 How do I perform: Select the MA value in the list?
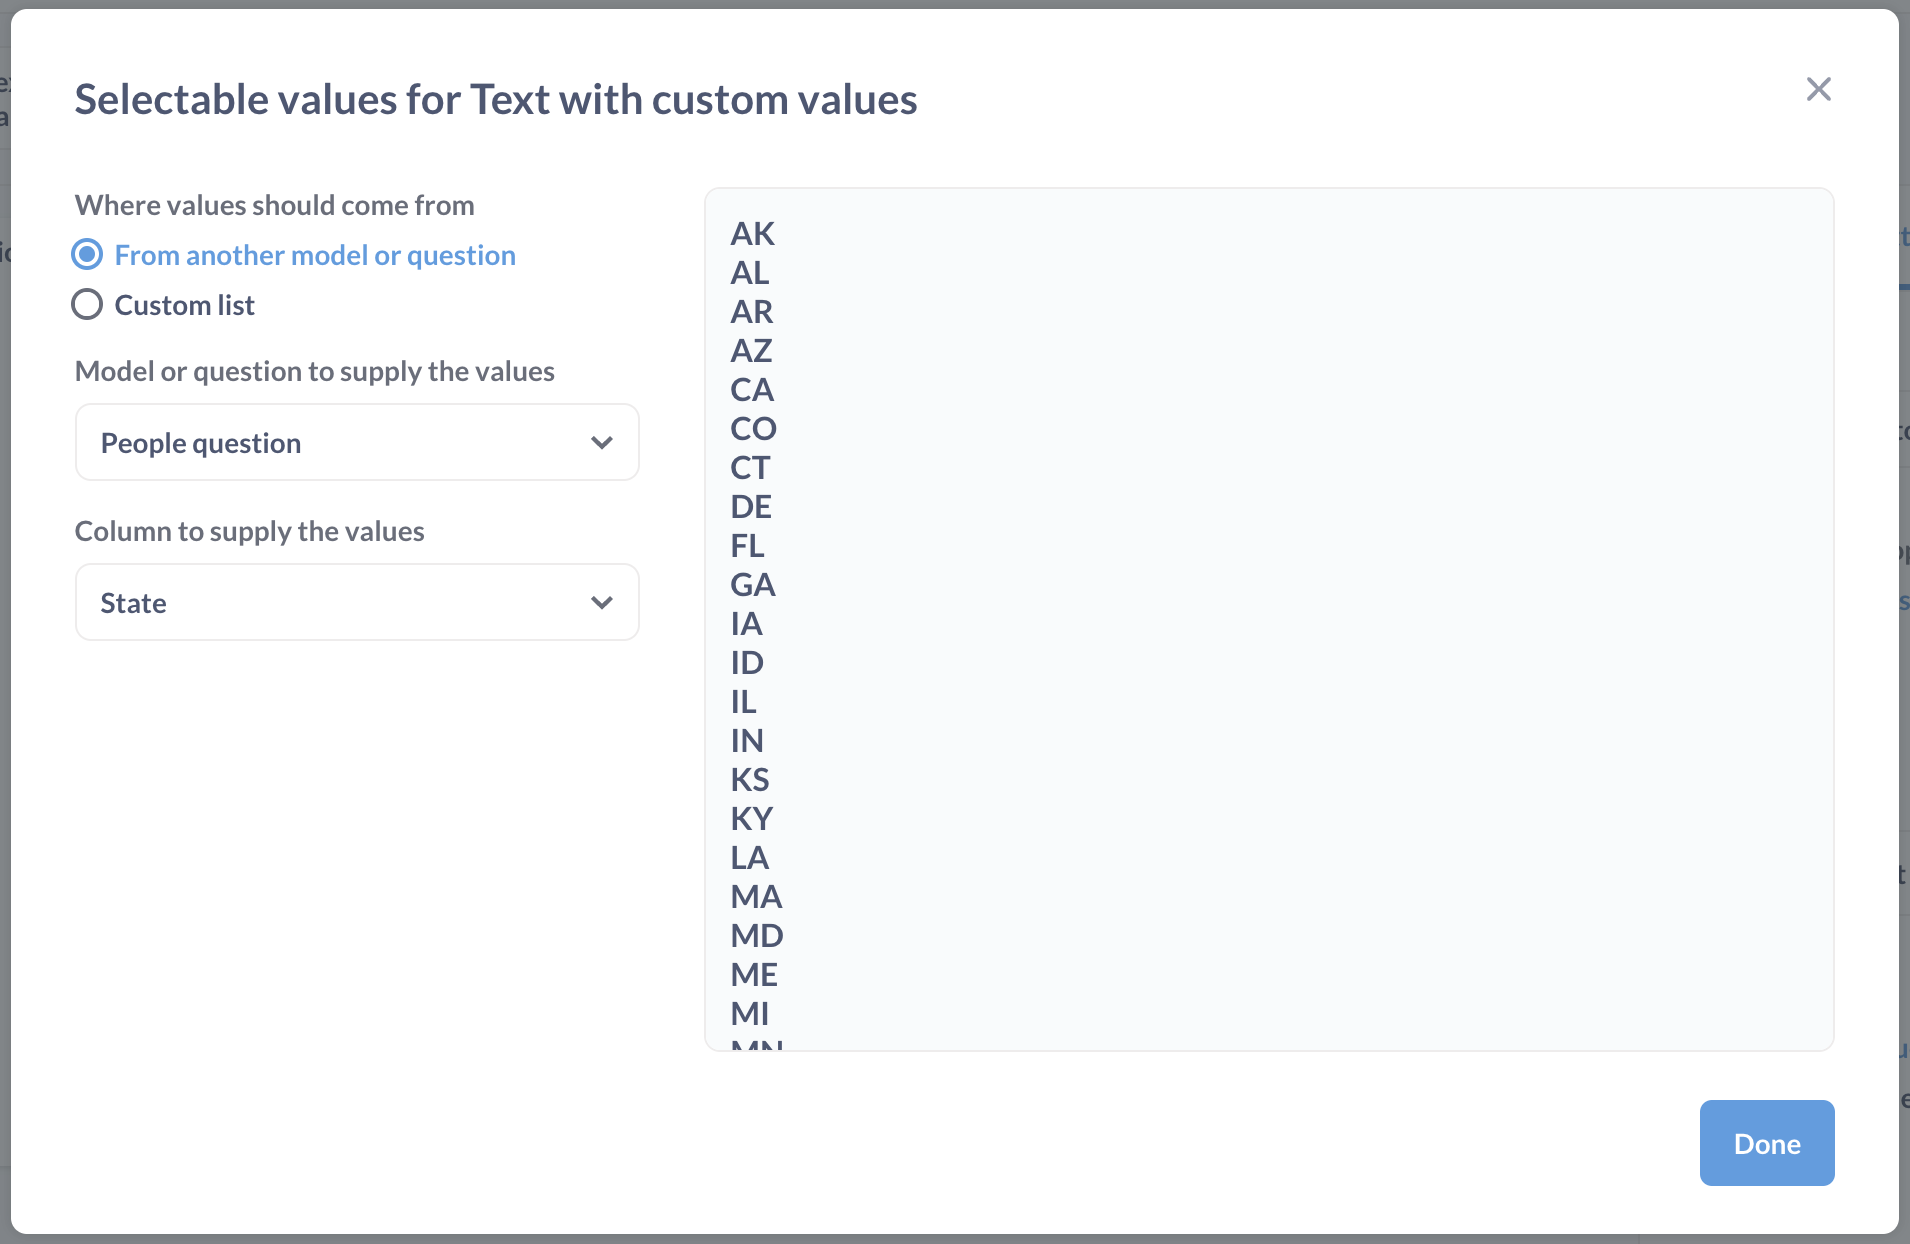pyautogui.click(x=756, y=896)
